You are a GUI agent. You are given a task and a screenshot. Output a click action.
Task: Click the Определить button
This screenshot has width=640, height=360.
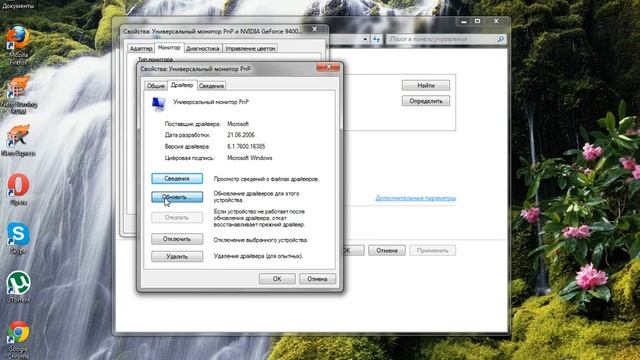pos(426,101)
